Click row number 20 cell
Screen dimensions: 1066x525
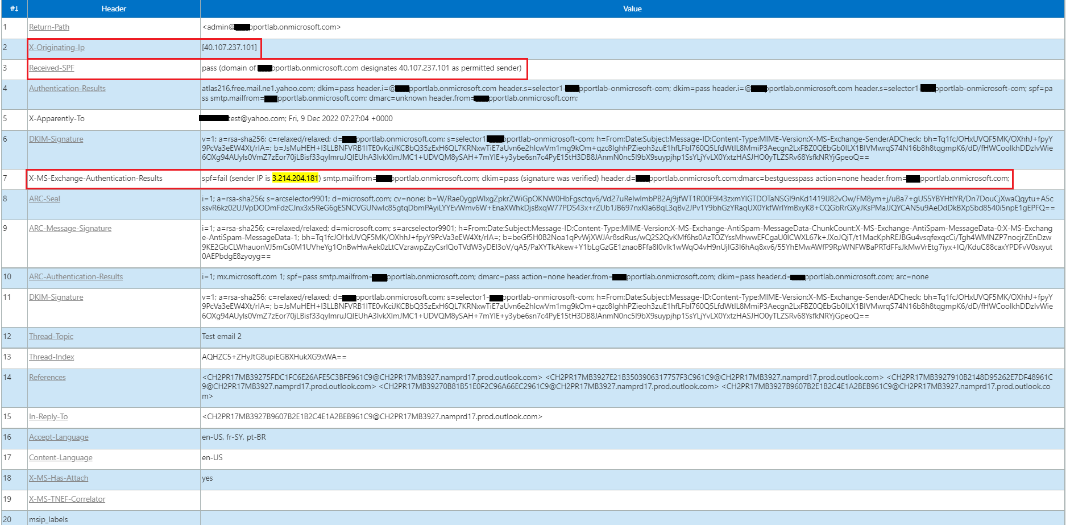click(x=12, y=518)
